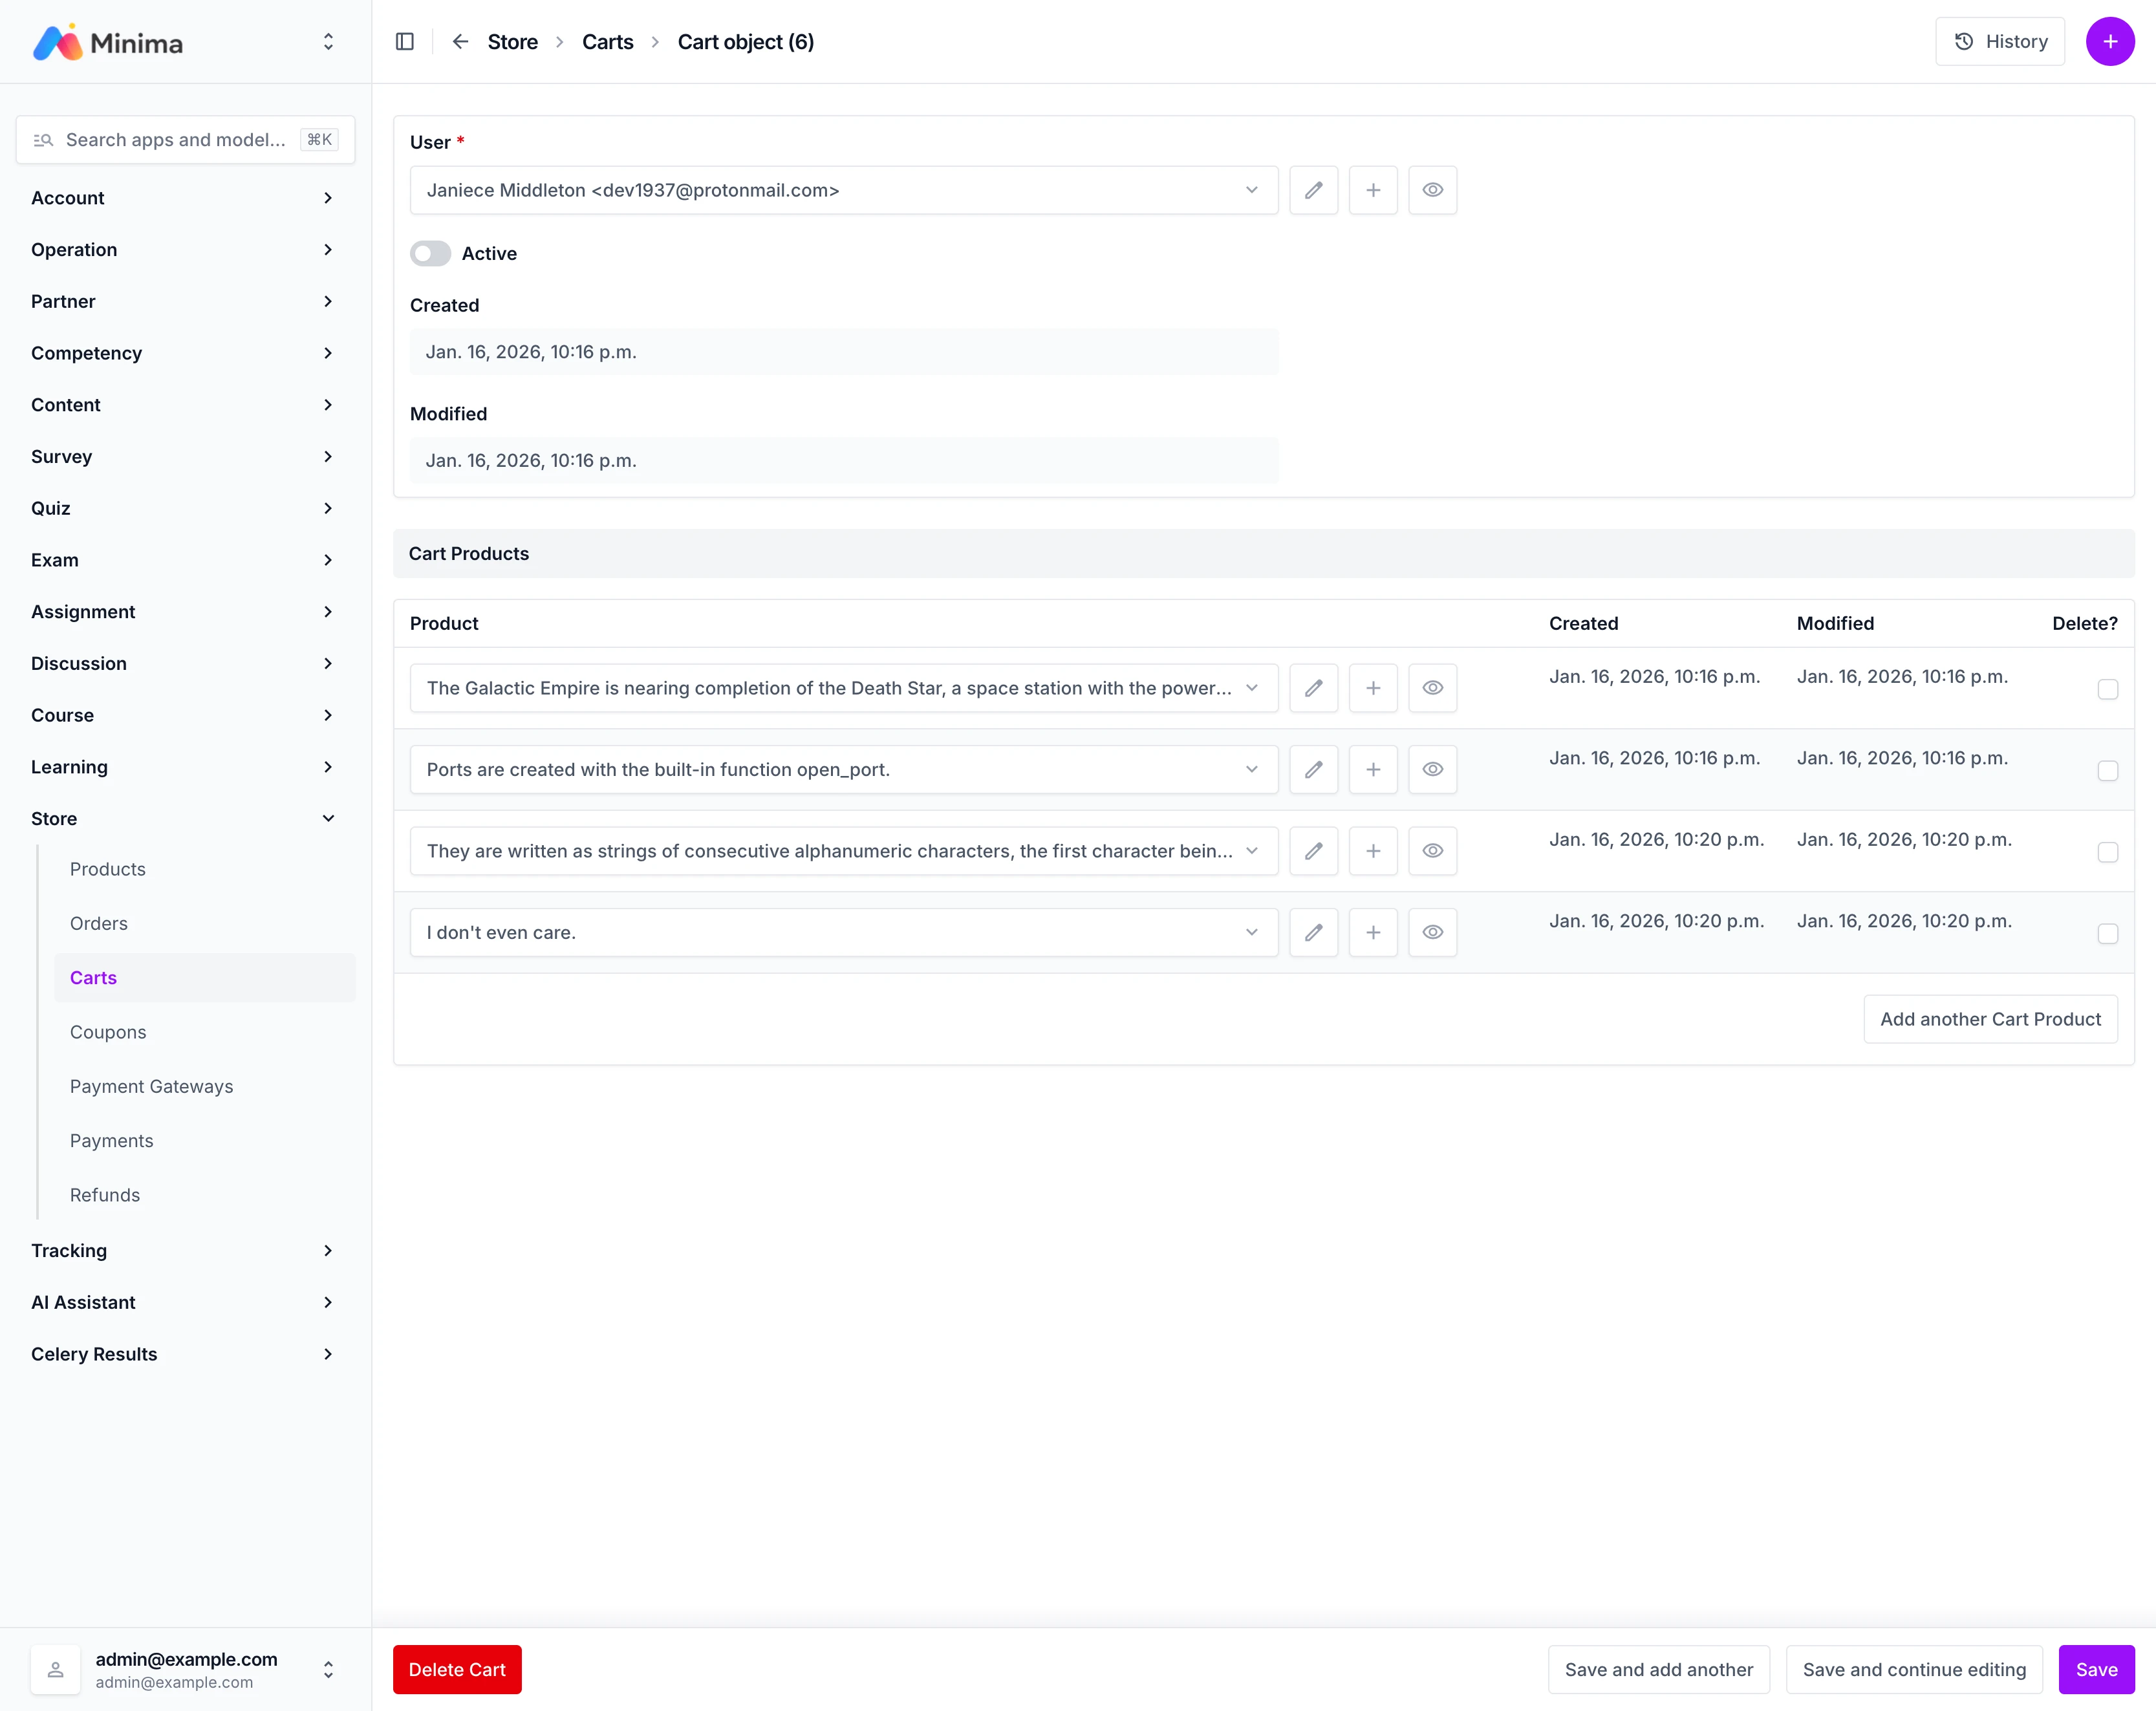Open Coupons in the Store menu

[x=108, y=1032]
